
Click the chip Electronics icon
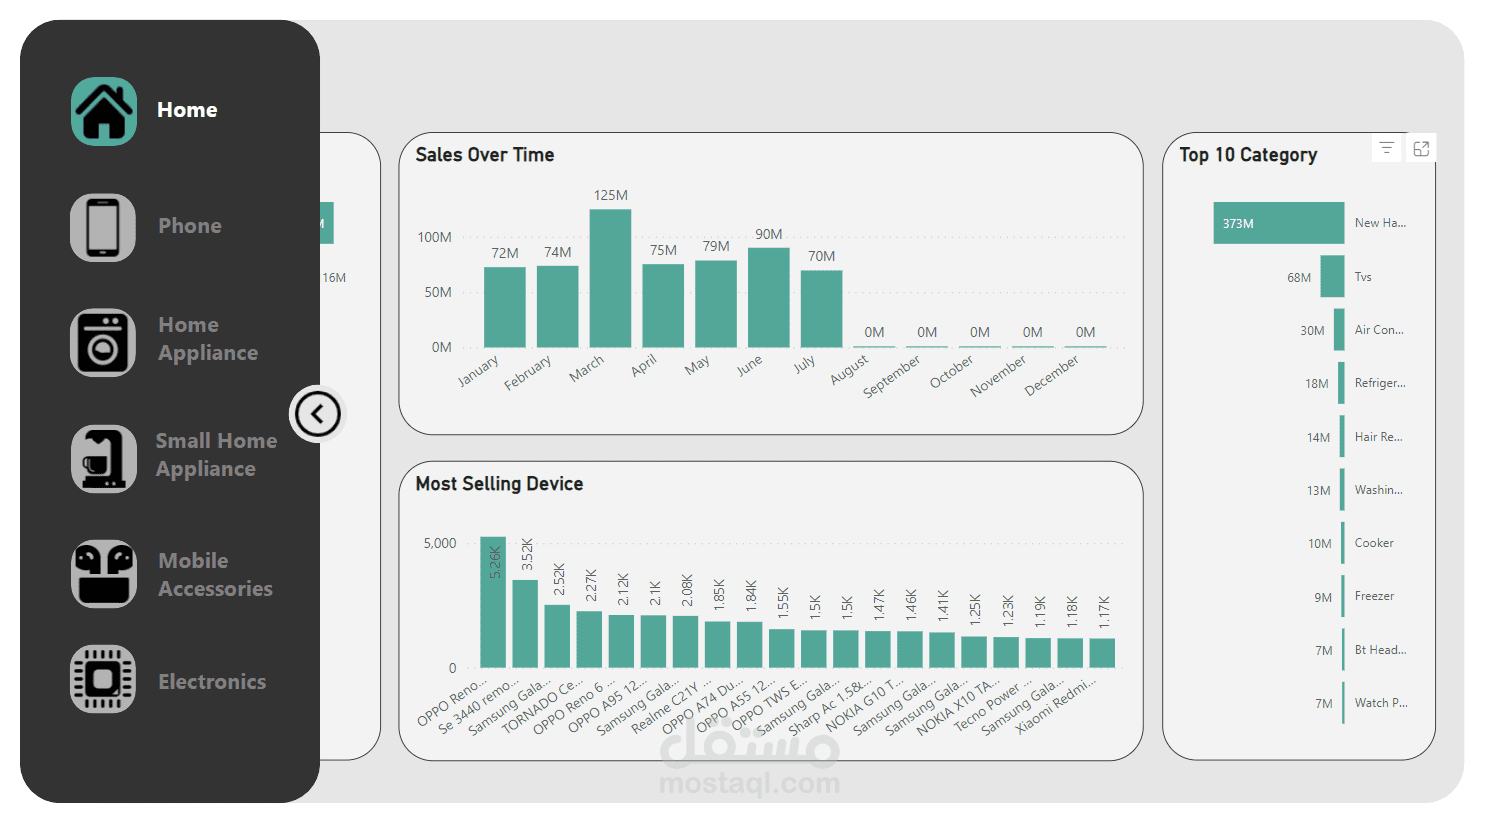pyautogui.click(x=103, y=679)
